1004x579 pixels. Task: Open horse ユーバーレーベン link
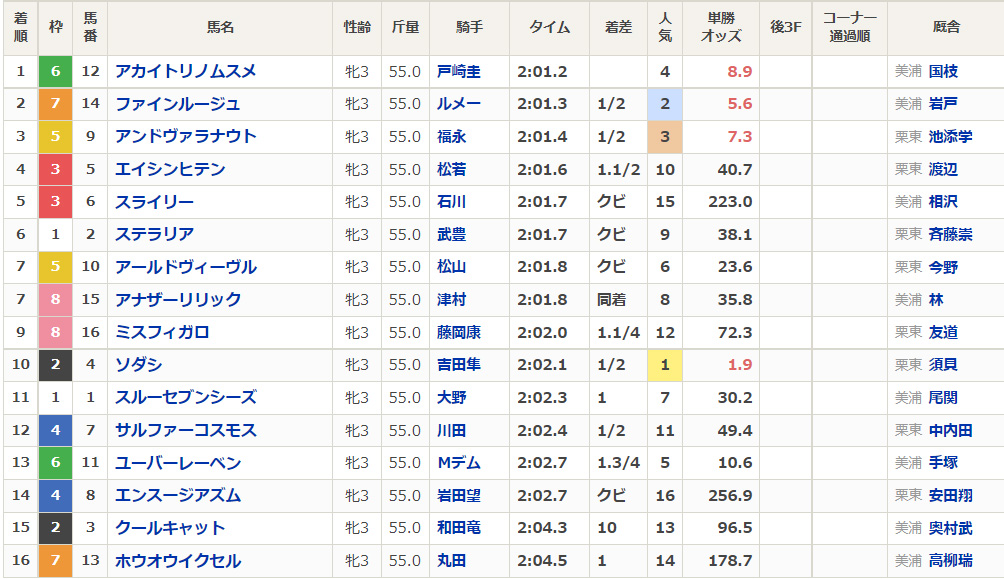click(x=178, y=462)
